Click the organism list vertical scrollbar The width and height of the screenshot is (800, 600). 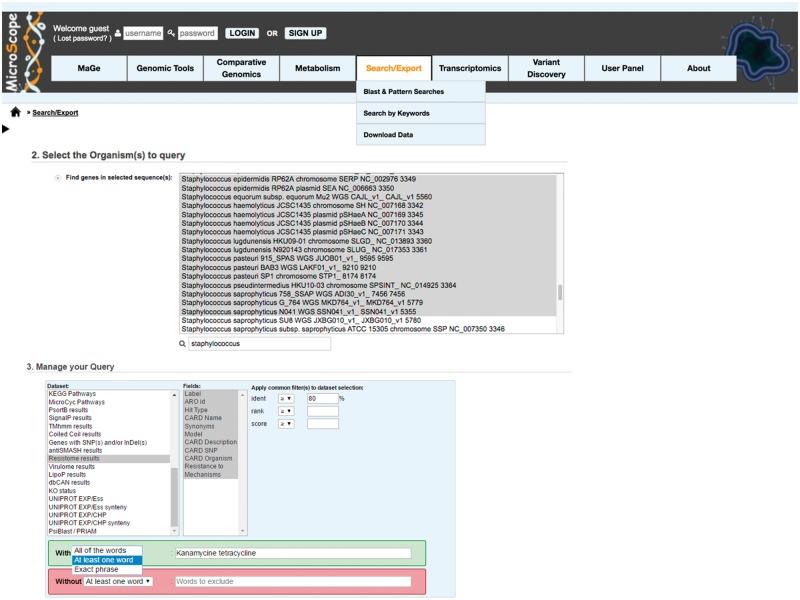(560, 290)
